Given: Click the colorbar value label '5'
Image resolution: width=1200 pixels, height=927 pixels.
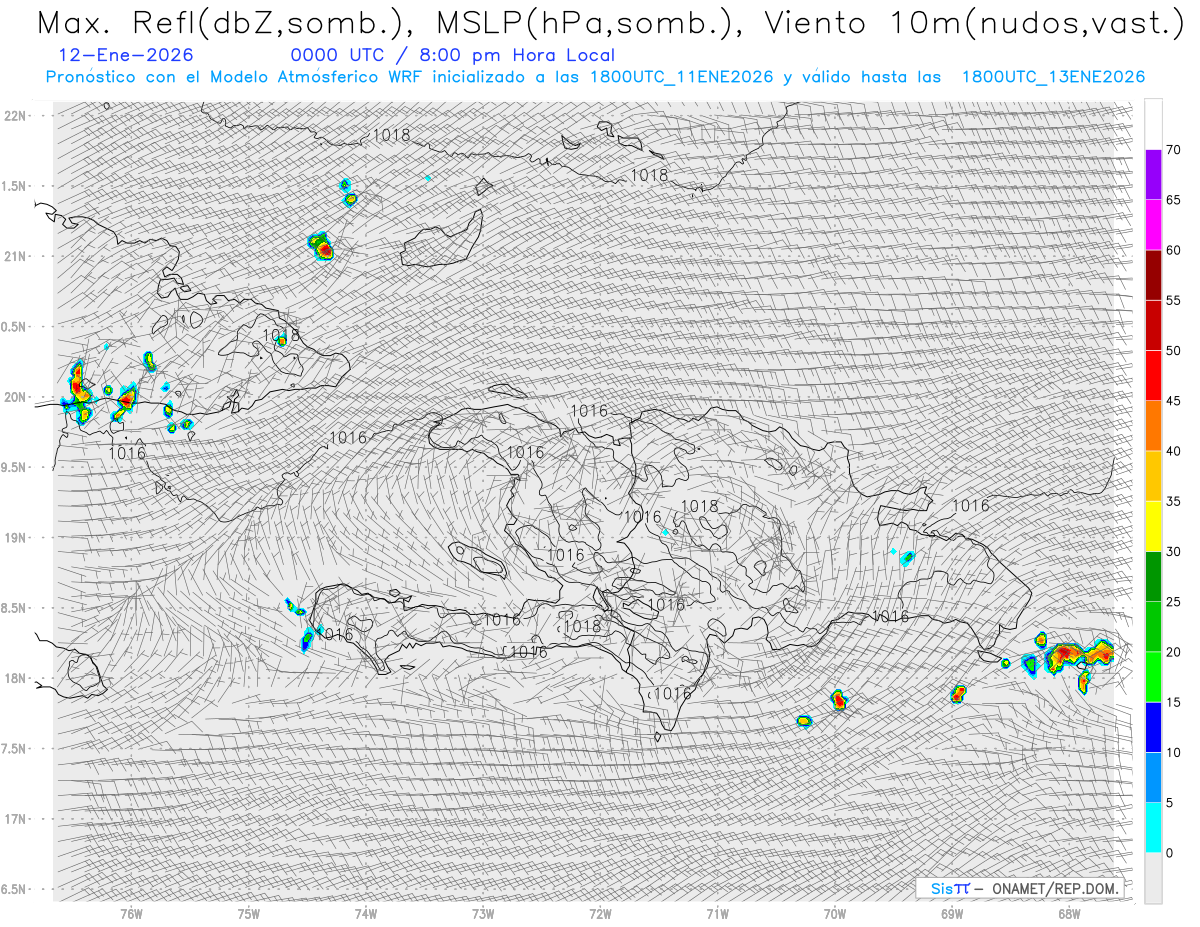Looking at the screenshot, I should 1170,802.
